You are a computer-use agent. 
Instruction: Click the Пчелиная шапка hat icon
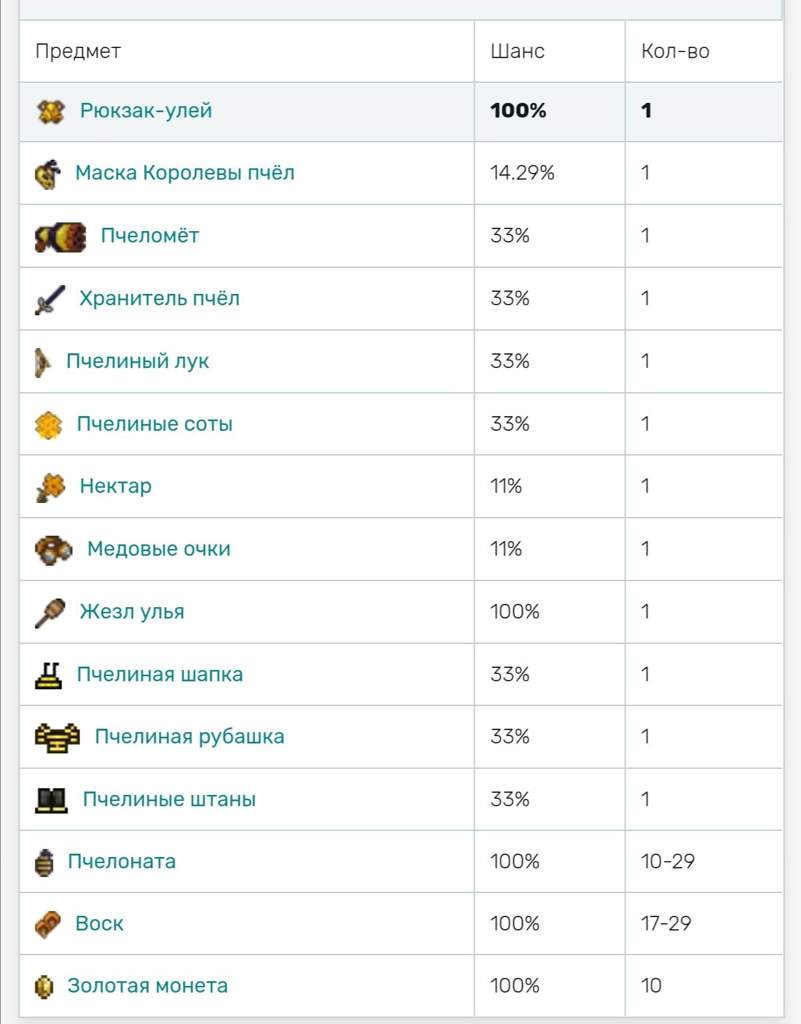(48, 675)
